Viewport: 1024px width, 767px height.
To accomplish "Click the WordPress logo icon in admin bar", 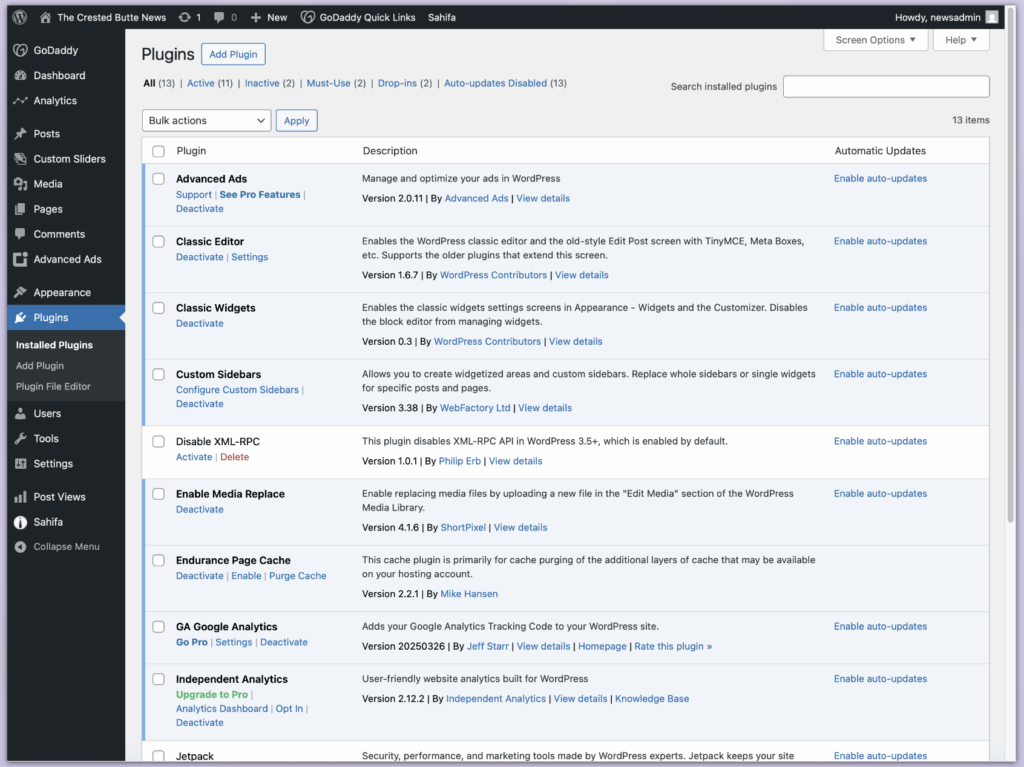I will coord(20,17).
